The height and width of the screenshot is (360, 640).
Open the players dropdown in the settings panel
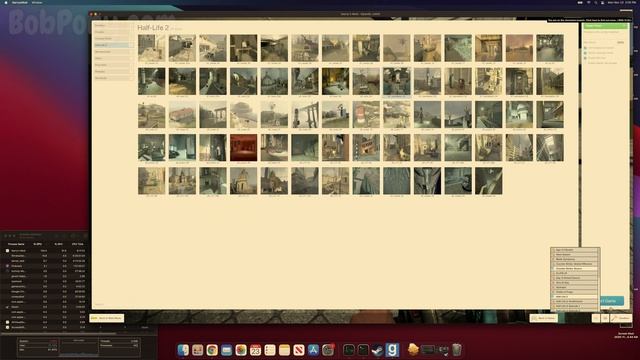(620, 42)
